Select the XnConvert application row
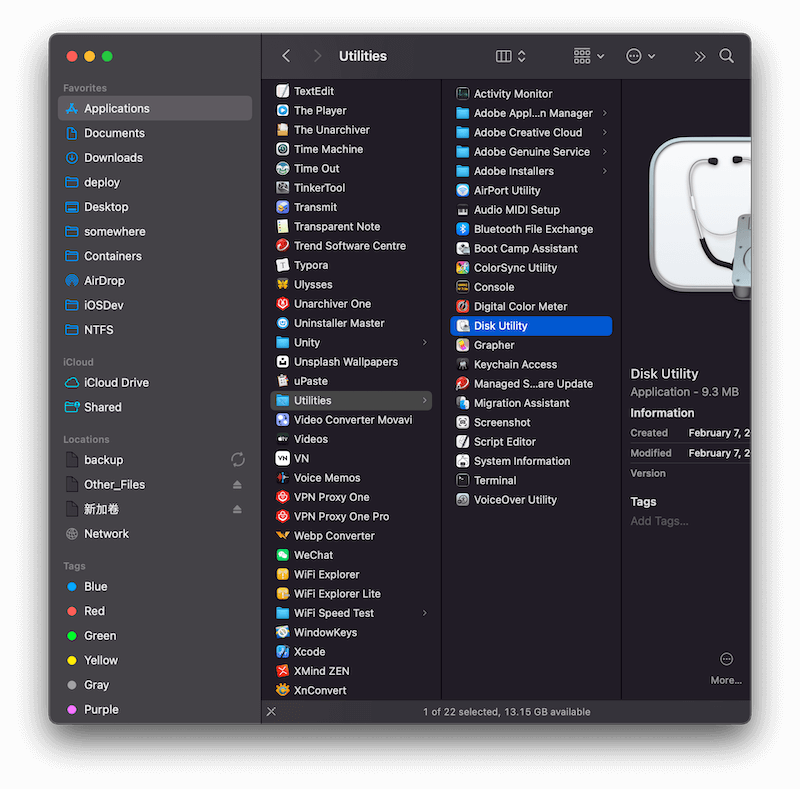Screen dimensions: 800x789 point(351,691)
